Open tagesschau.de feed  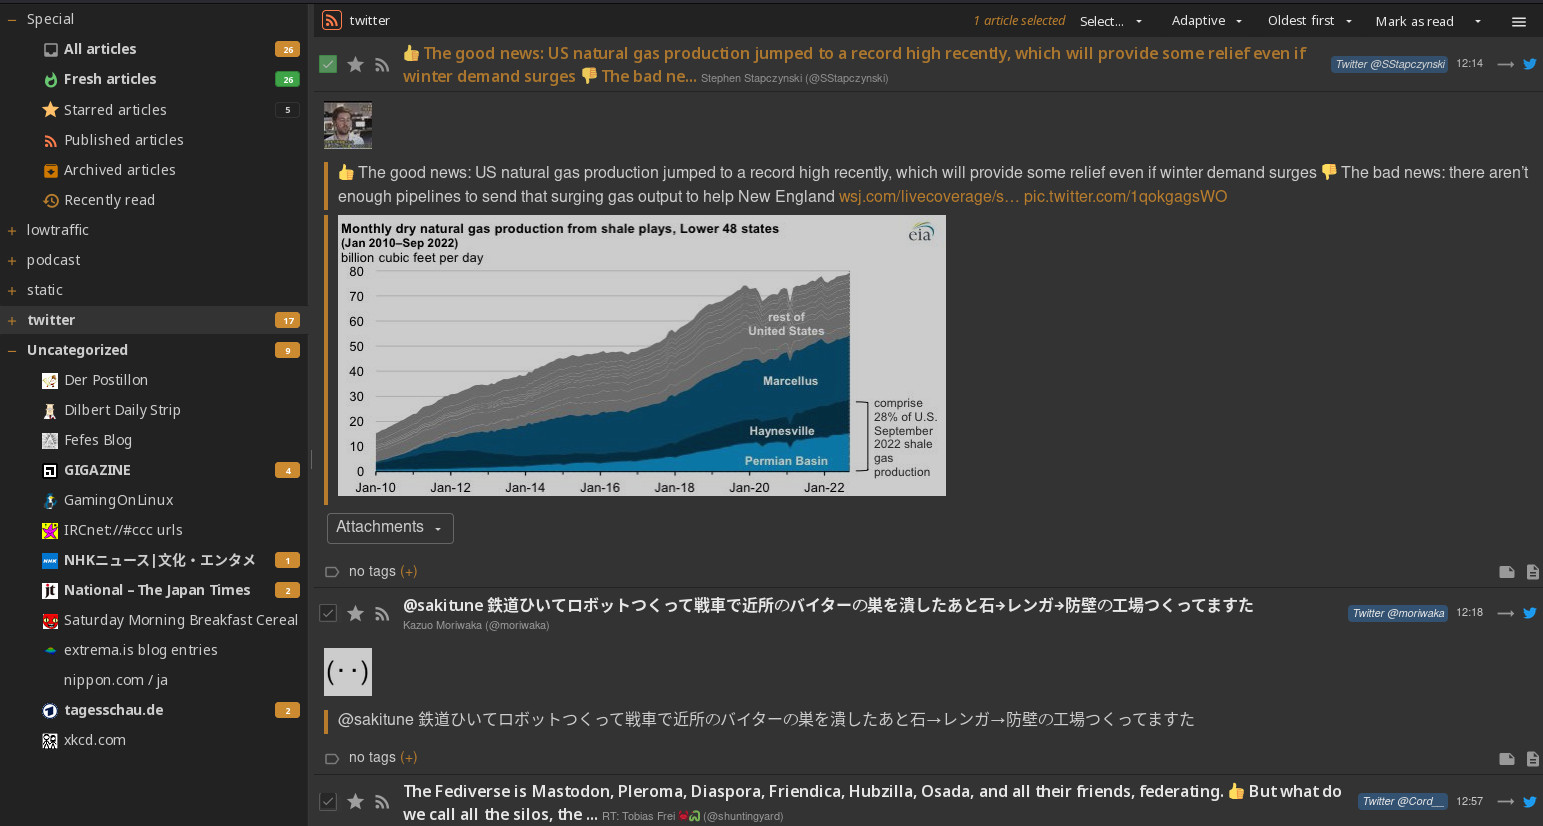coord(113,710)
